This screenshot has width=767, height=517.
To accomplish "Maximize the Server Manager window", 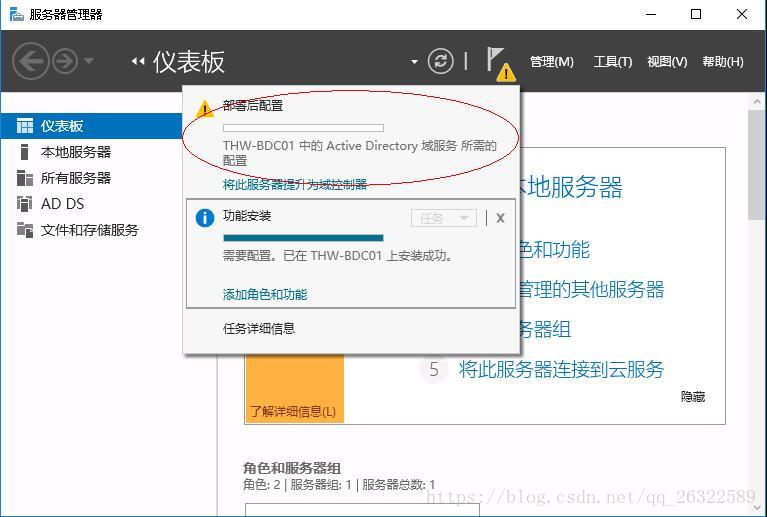I will click(x=696, y=14).
